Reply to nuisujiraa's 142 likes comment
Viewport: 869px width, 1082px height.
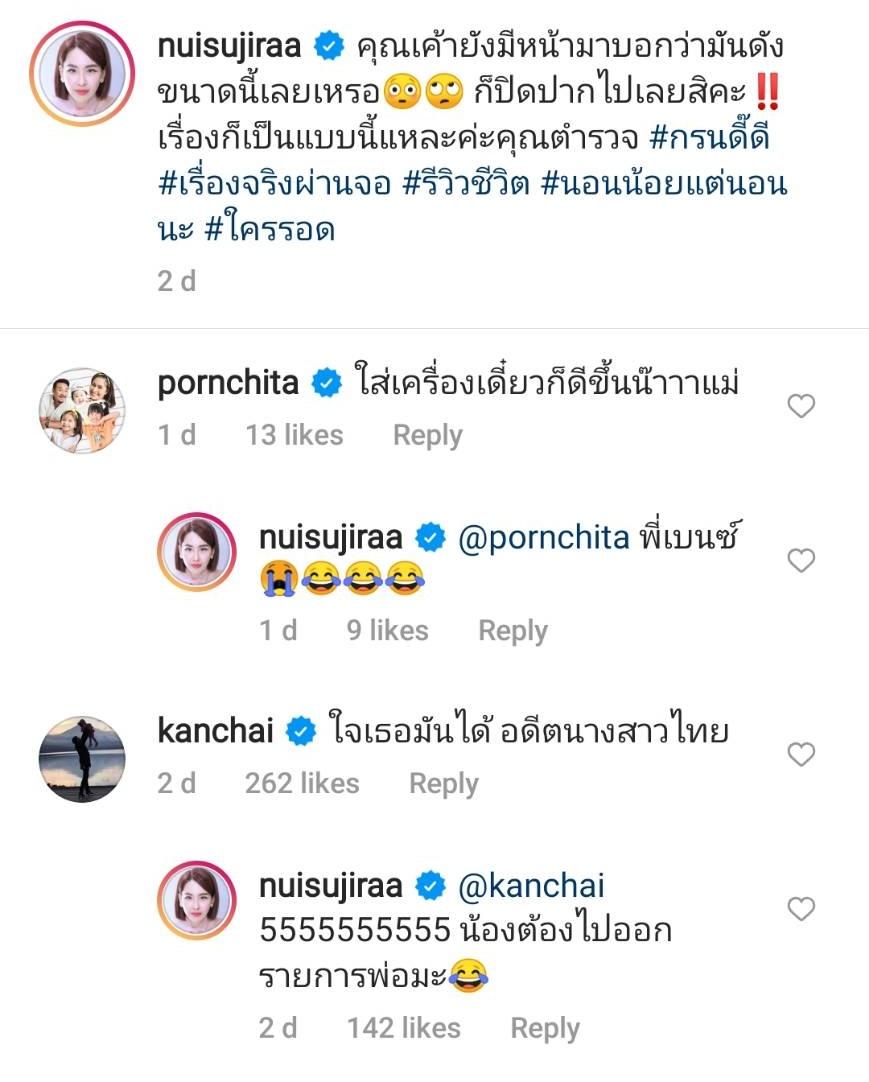click(x=544, y=1028)
